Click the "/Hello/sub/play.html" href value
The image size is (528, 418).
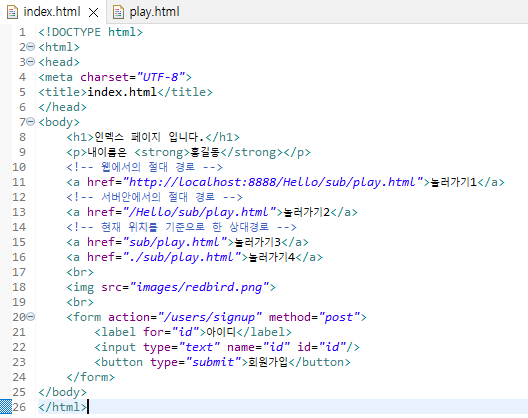(199, 212)
